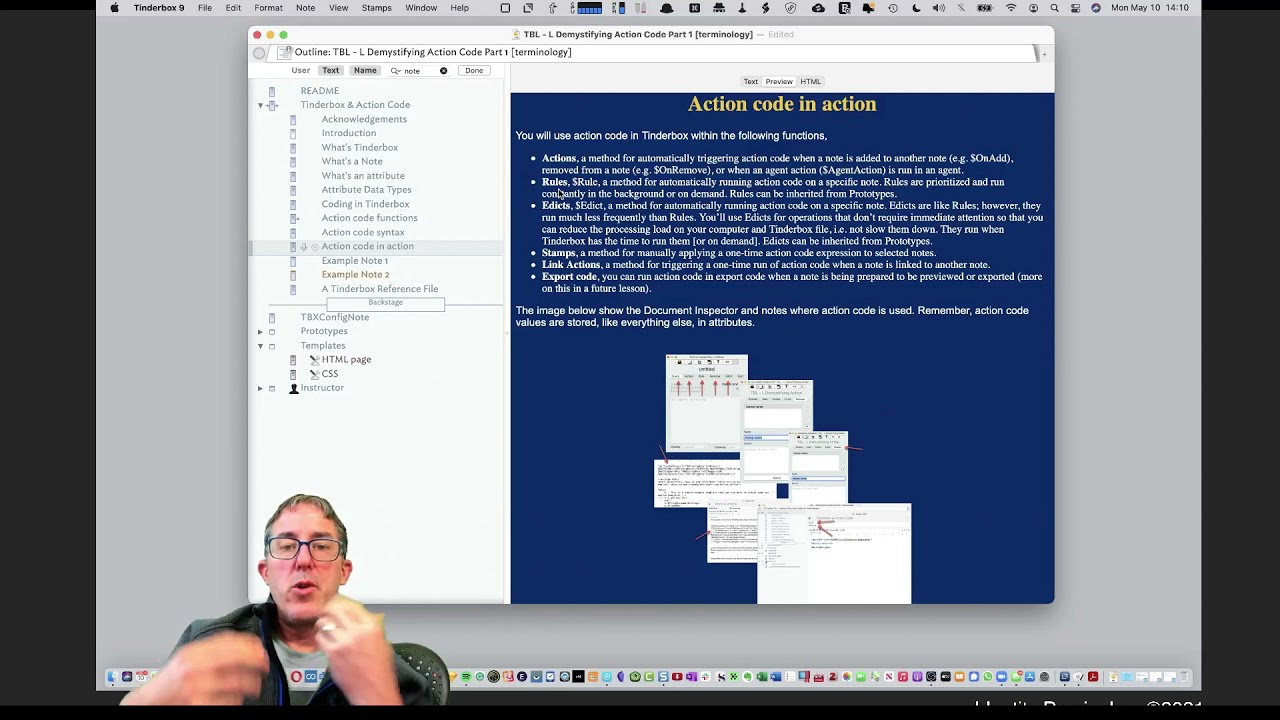Toggle Text search scope
This screenshot has width=1280, height=720.
[330, 71]
